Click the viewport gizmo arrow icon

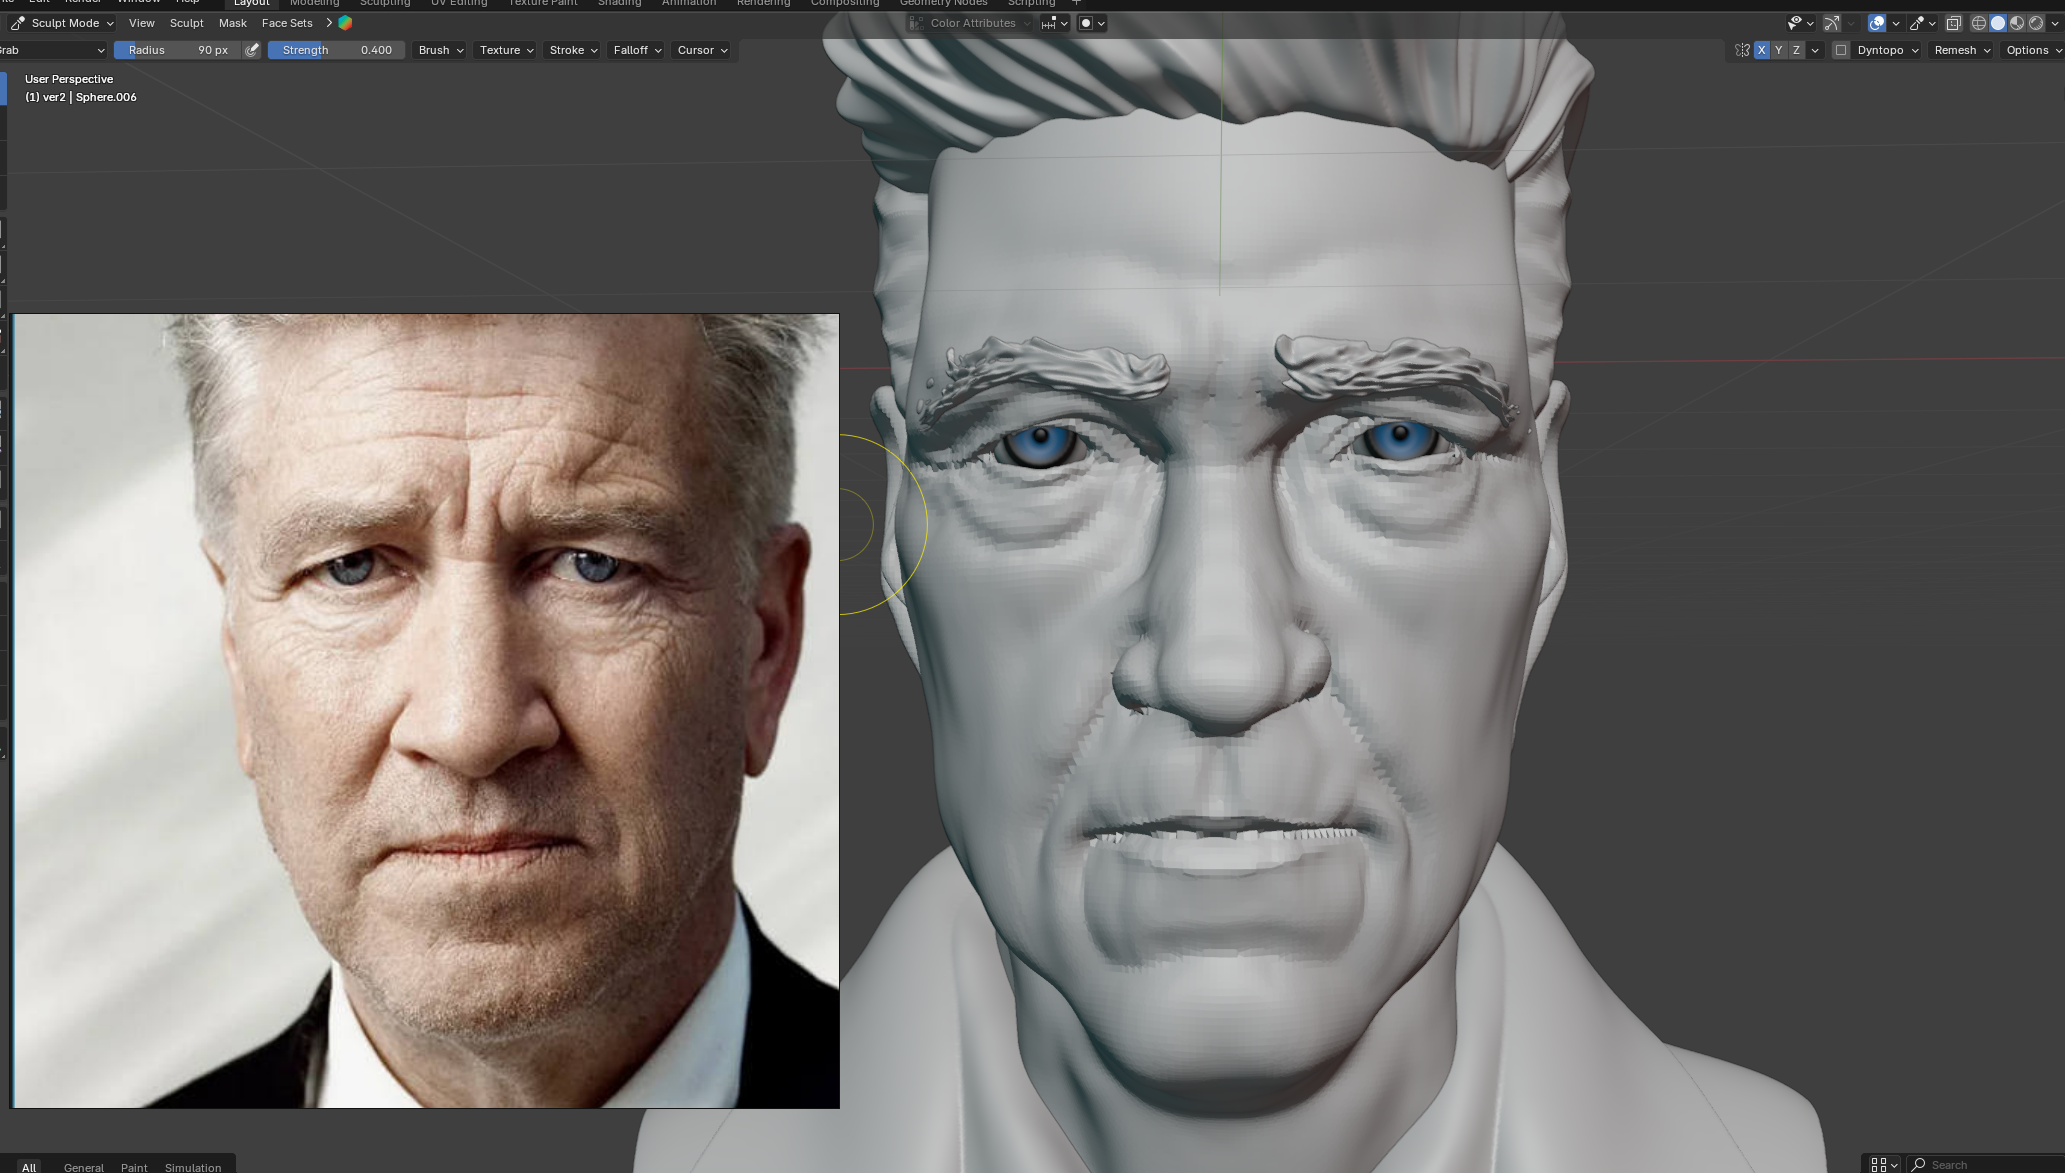(1831, 23)
